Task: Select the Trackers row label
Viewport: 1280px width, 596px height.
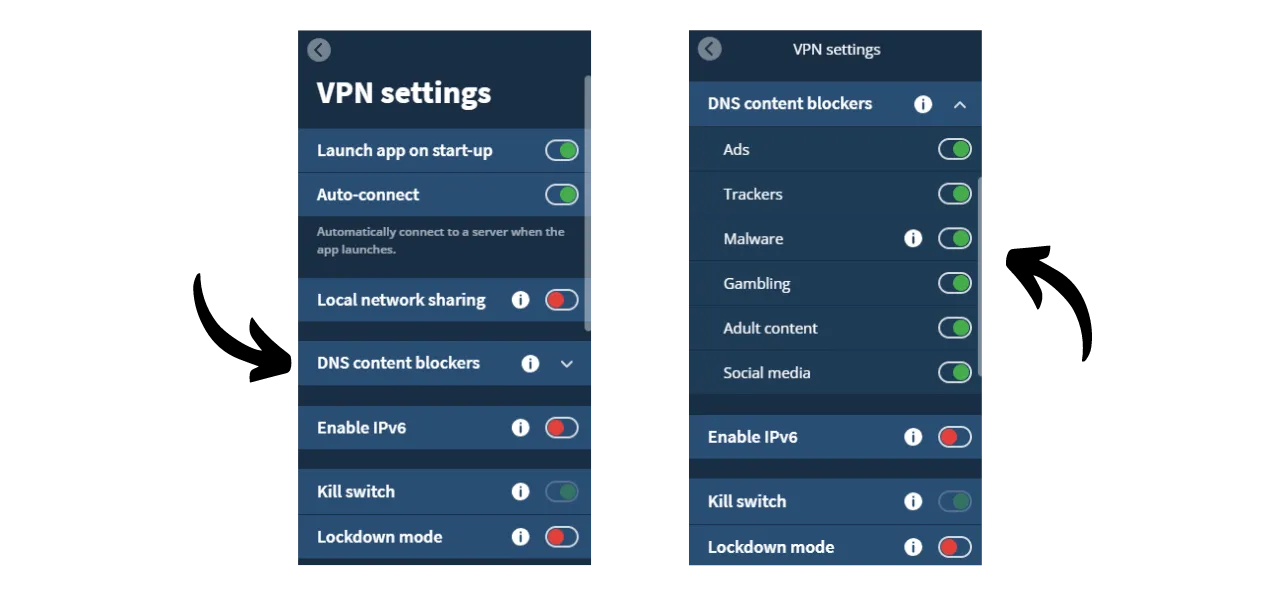Action: click(752, 194)
